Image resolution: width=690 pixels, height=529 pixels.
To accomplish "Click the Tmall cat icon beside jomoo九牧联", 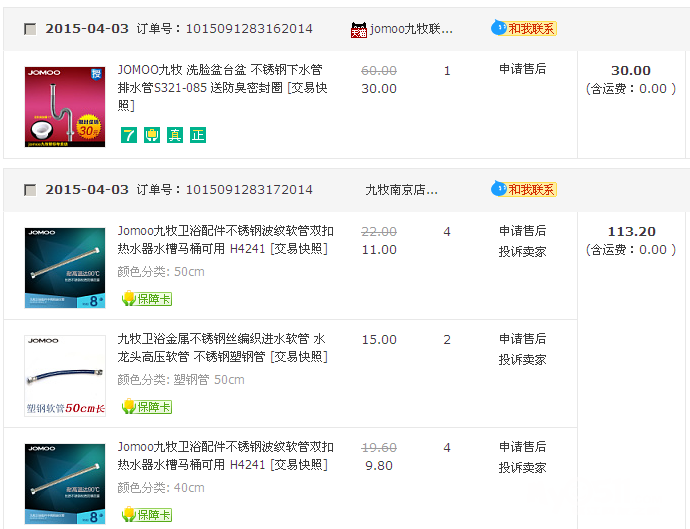I will click(x=358, y=30).
